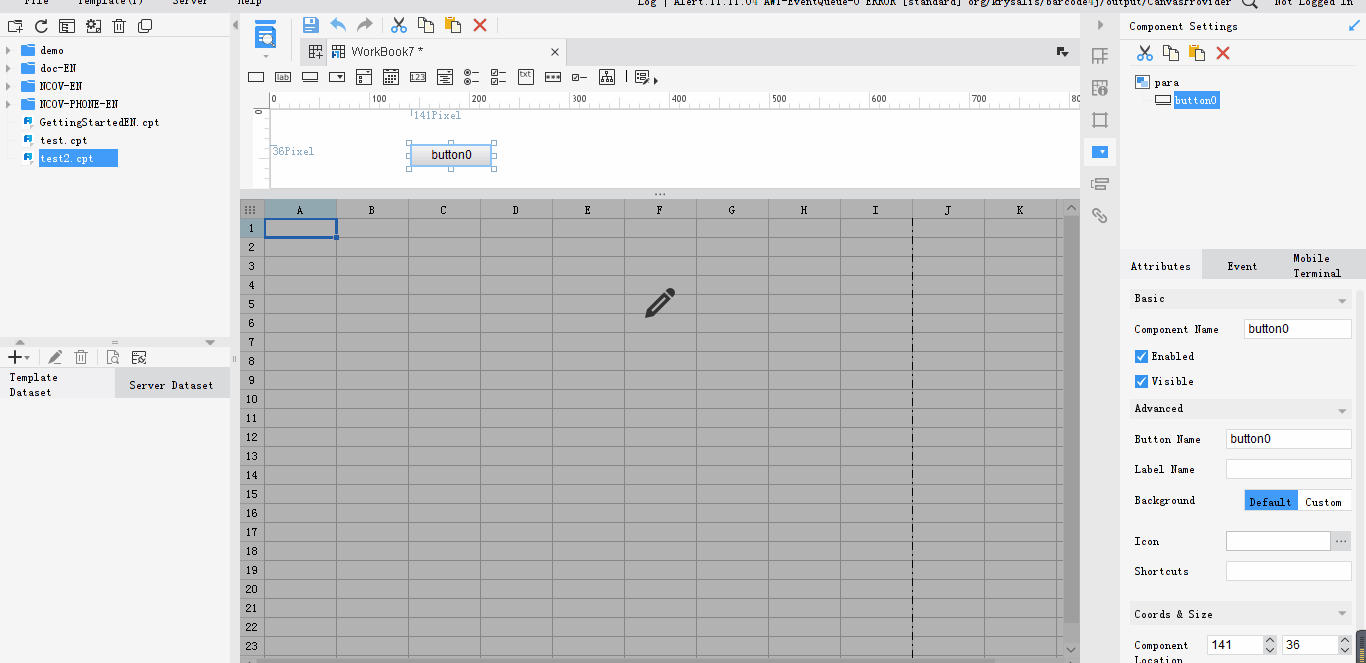The image size is (1366, 663).
Task: Click the new folder icon in file panel
Action: coord(15,26)
